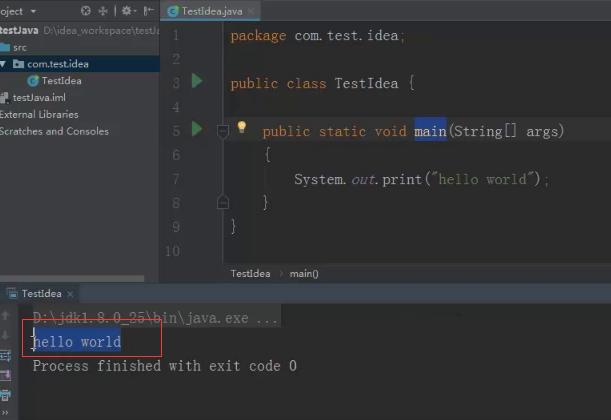Click the highlighted main method name
This screenshot has height=420, width=611.
point(430,131)
